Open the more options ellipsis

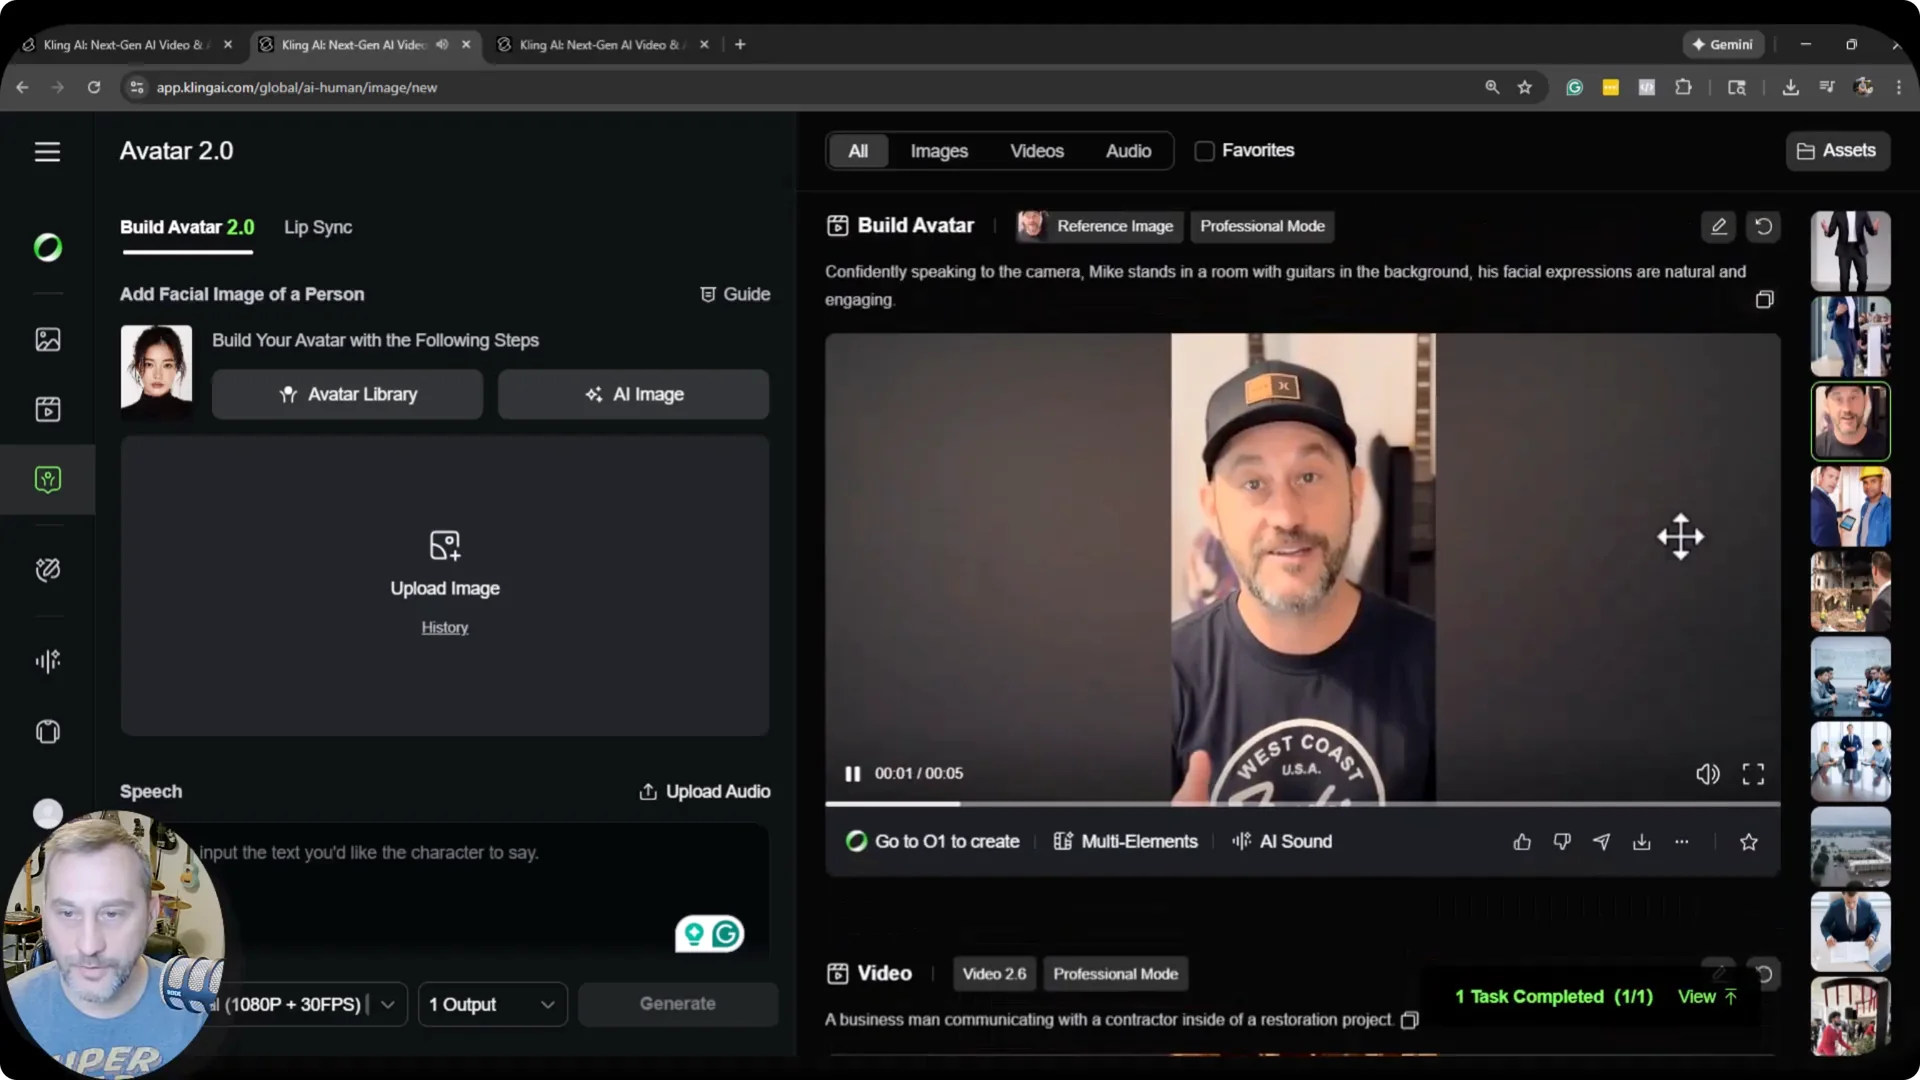pyautogui.click(x=1682, y=842)
